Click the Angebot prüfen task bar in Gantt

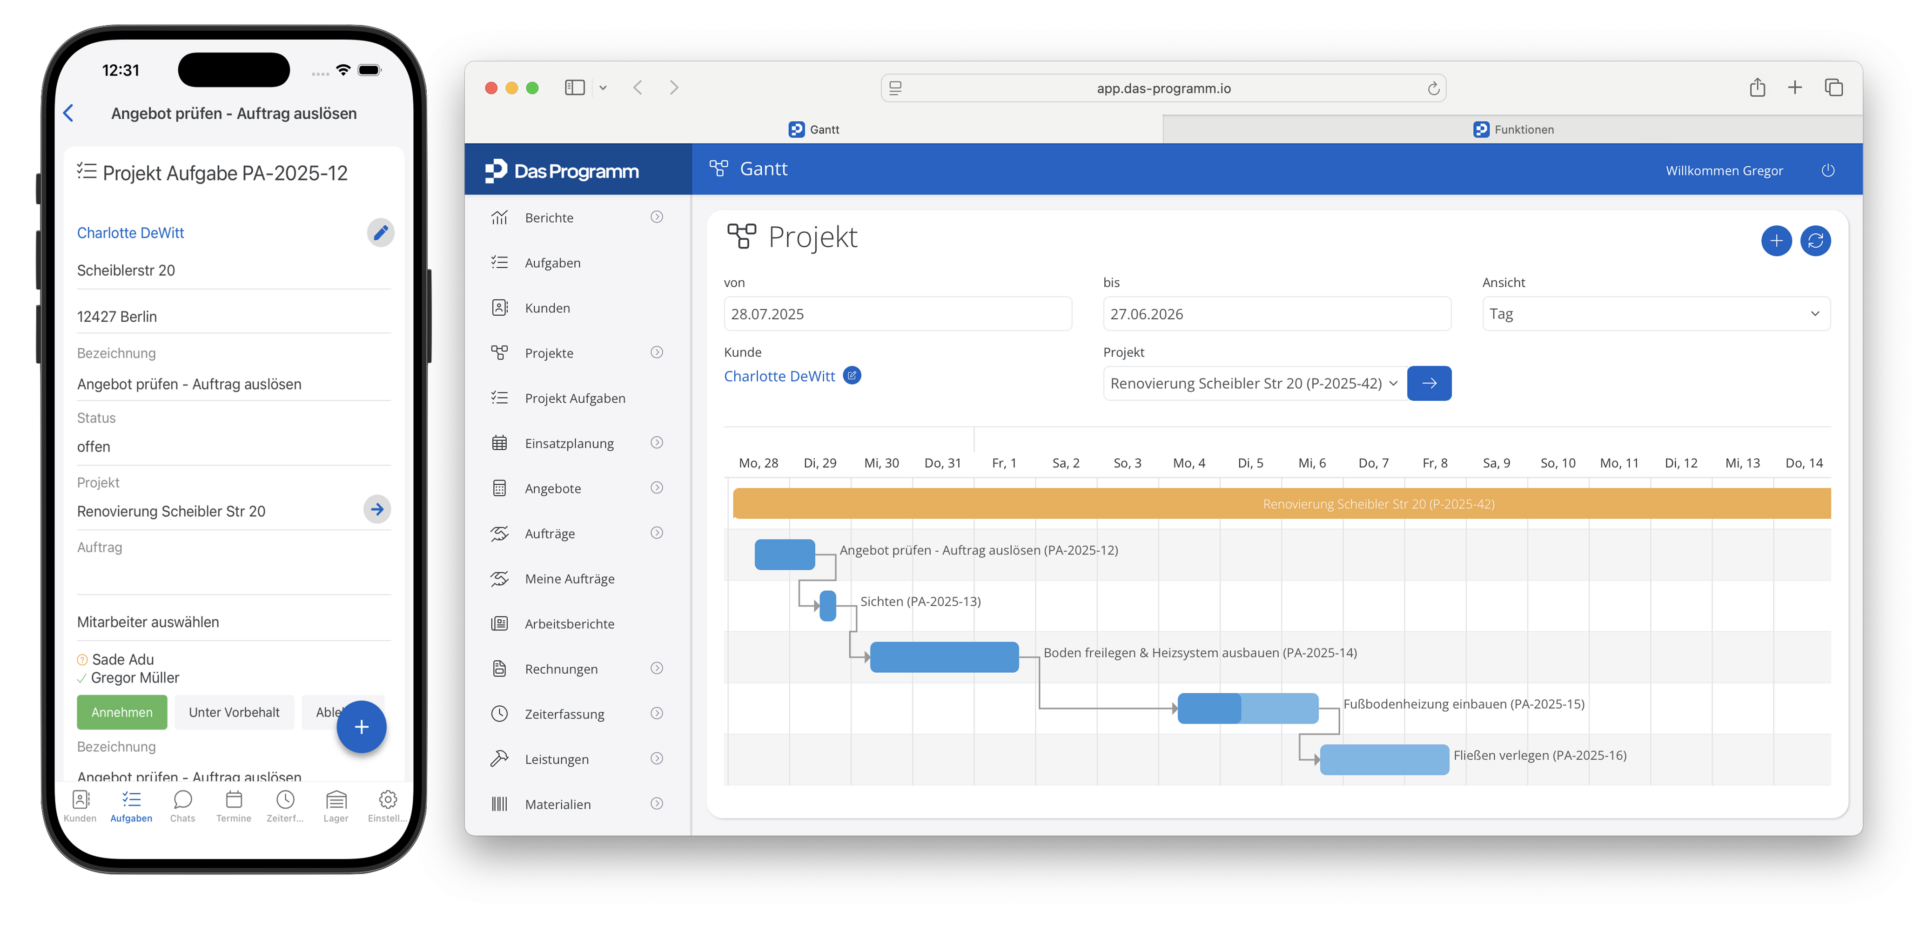pos(784,554)
